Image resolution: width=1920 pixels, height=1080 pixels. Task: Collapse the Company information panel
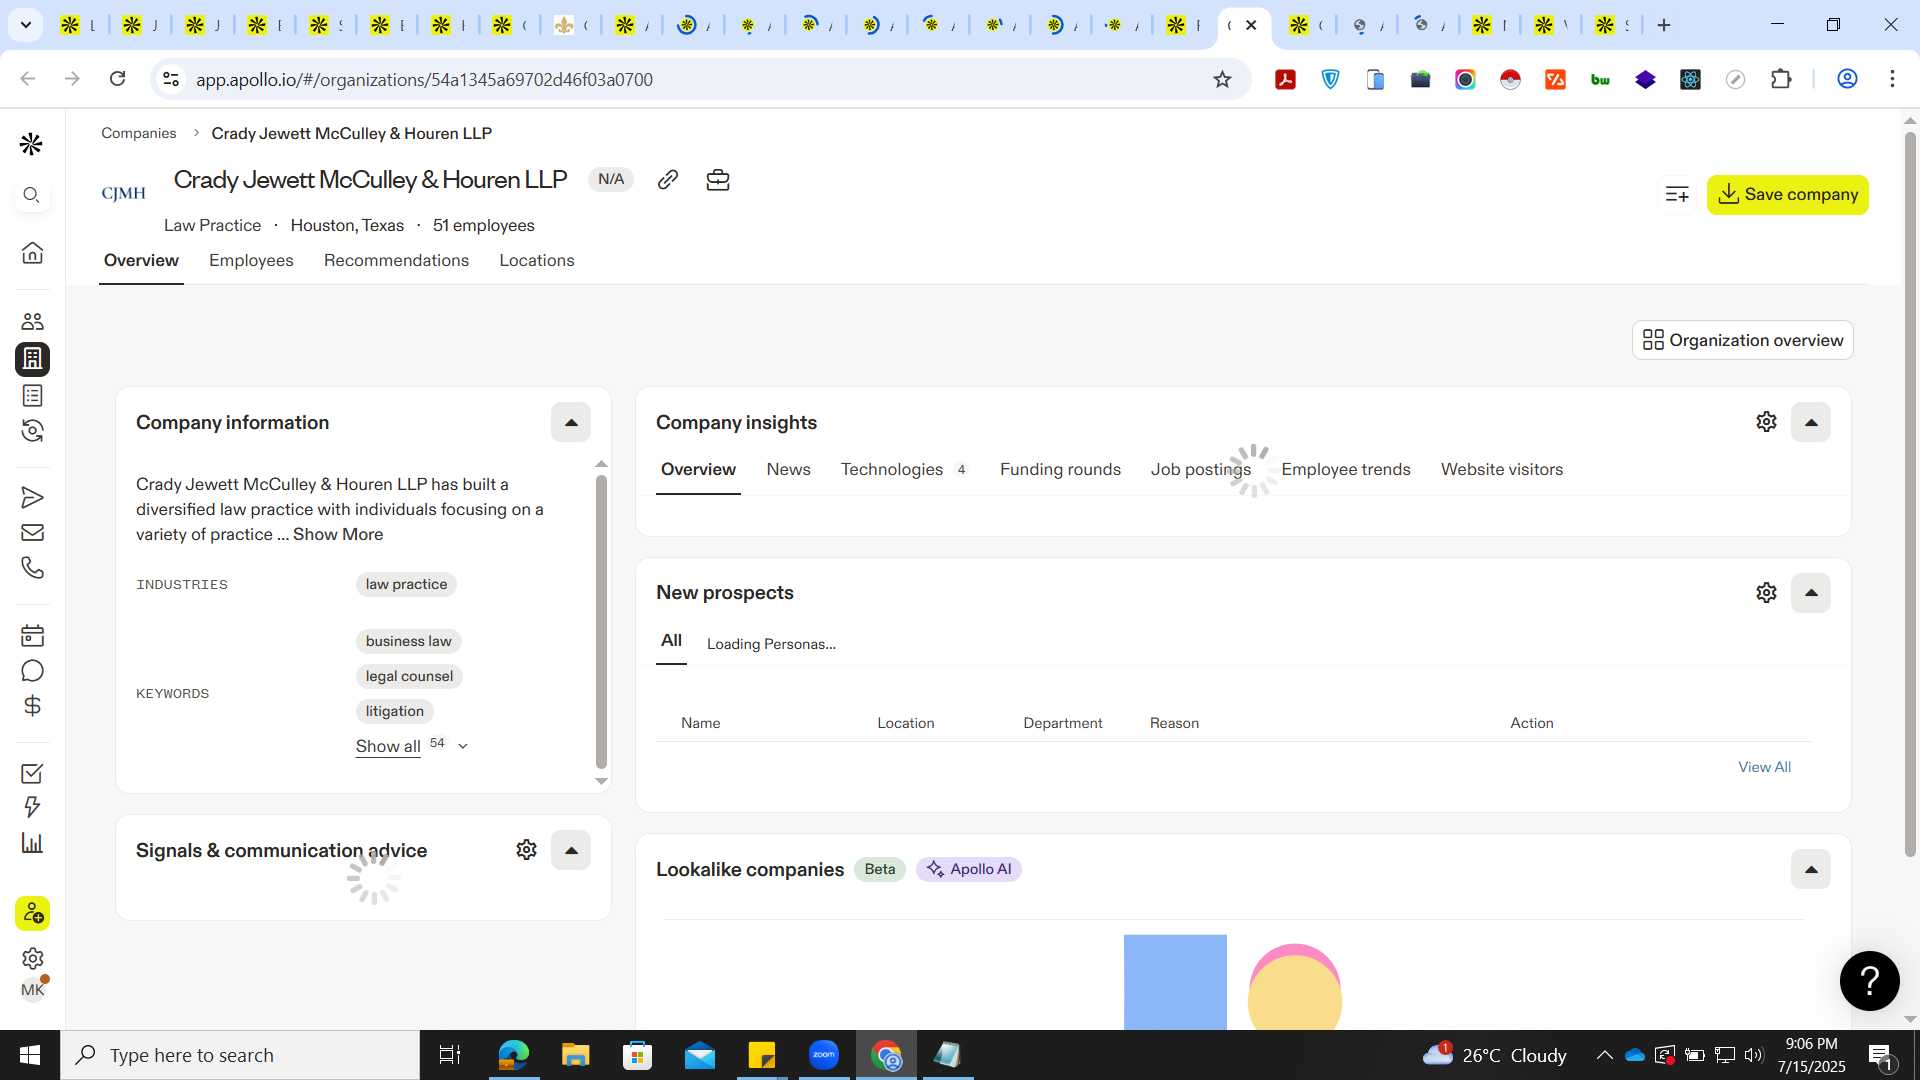click(571, 422)
